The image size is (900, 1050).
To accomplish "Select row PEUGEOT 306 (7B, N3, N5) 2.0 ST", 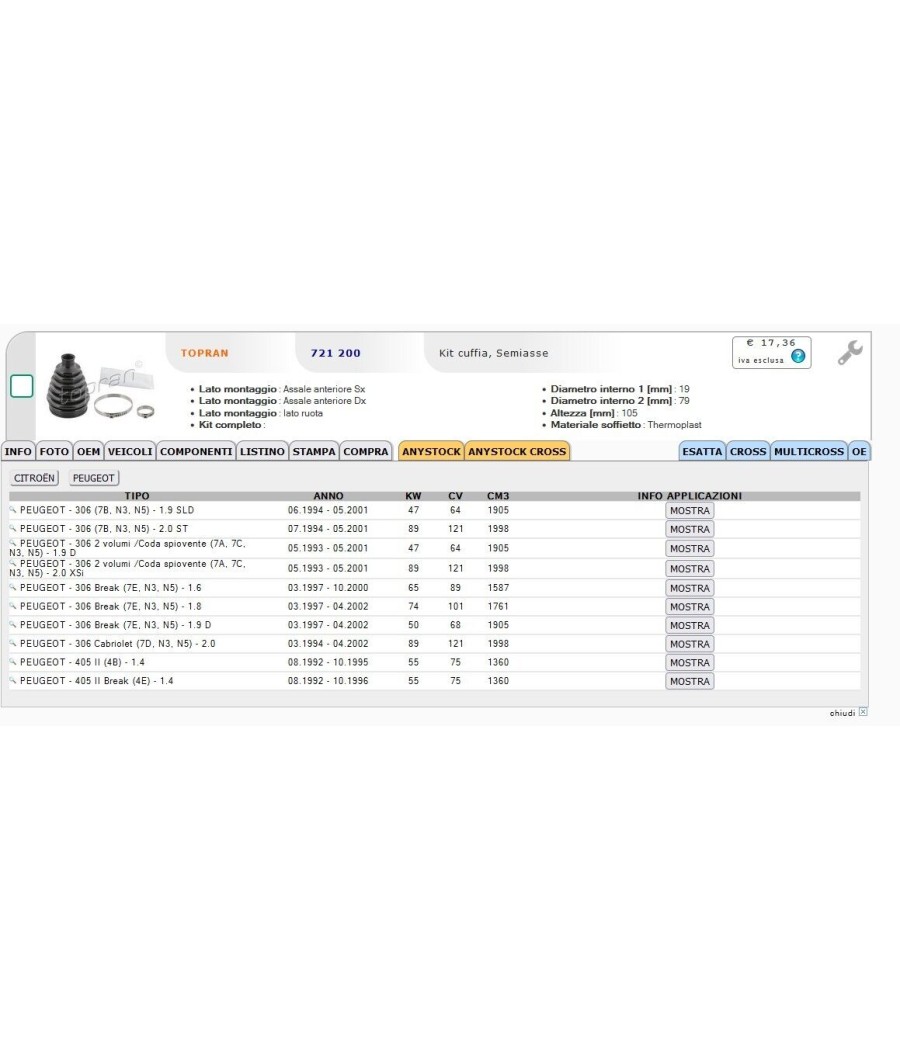I will tap(435, 529).
